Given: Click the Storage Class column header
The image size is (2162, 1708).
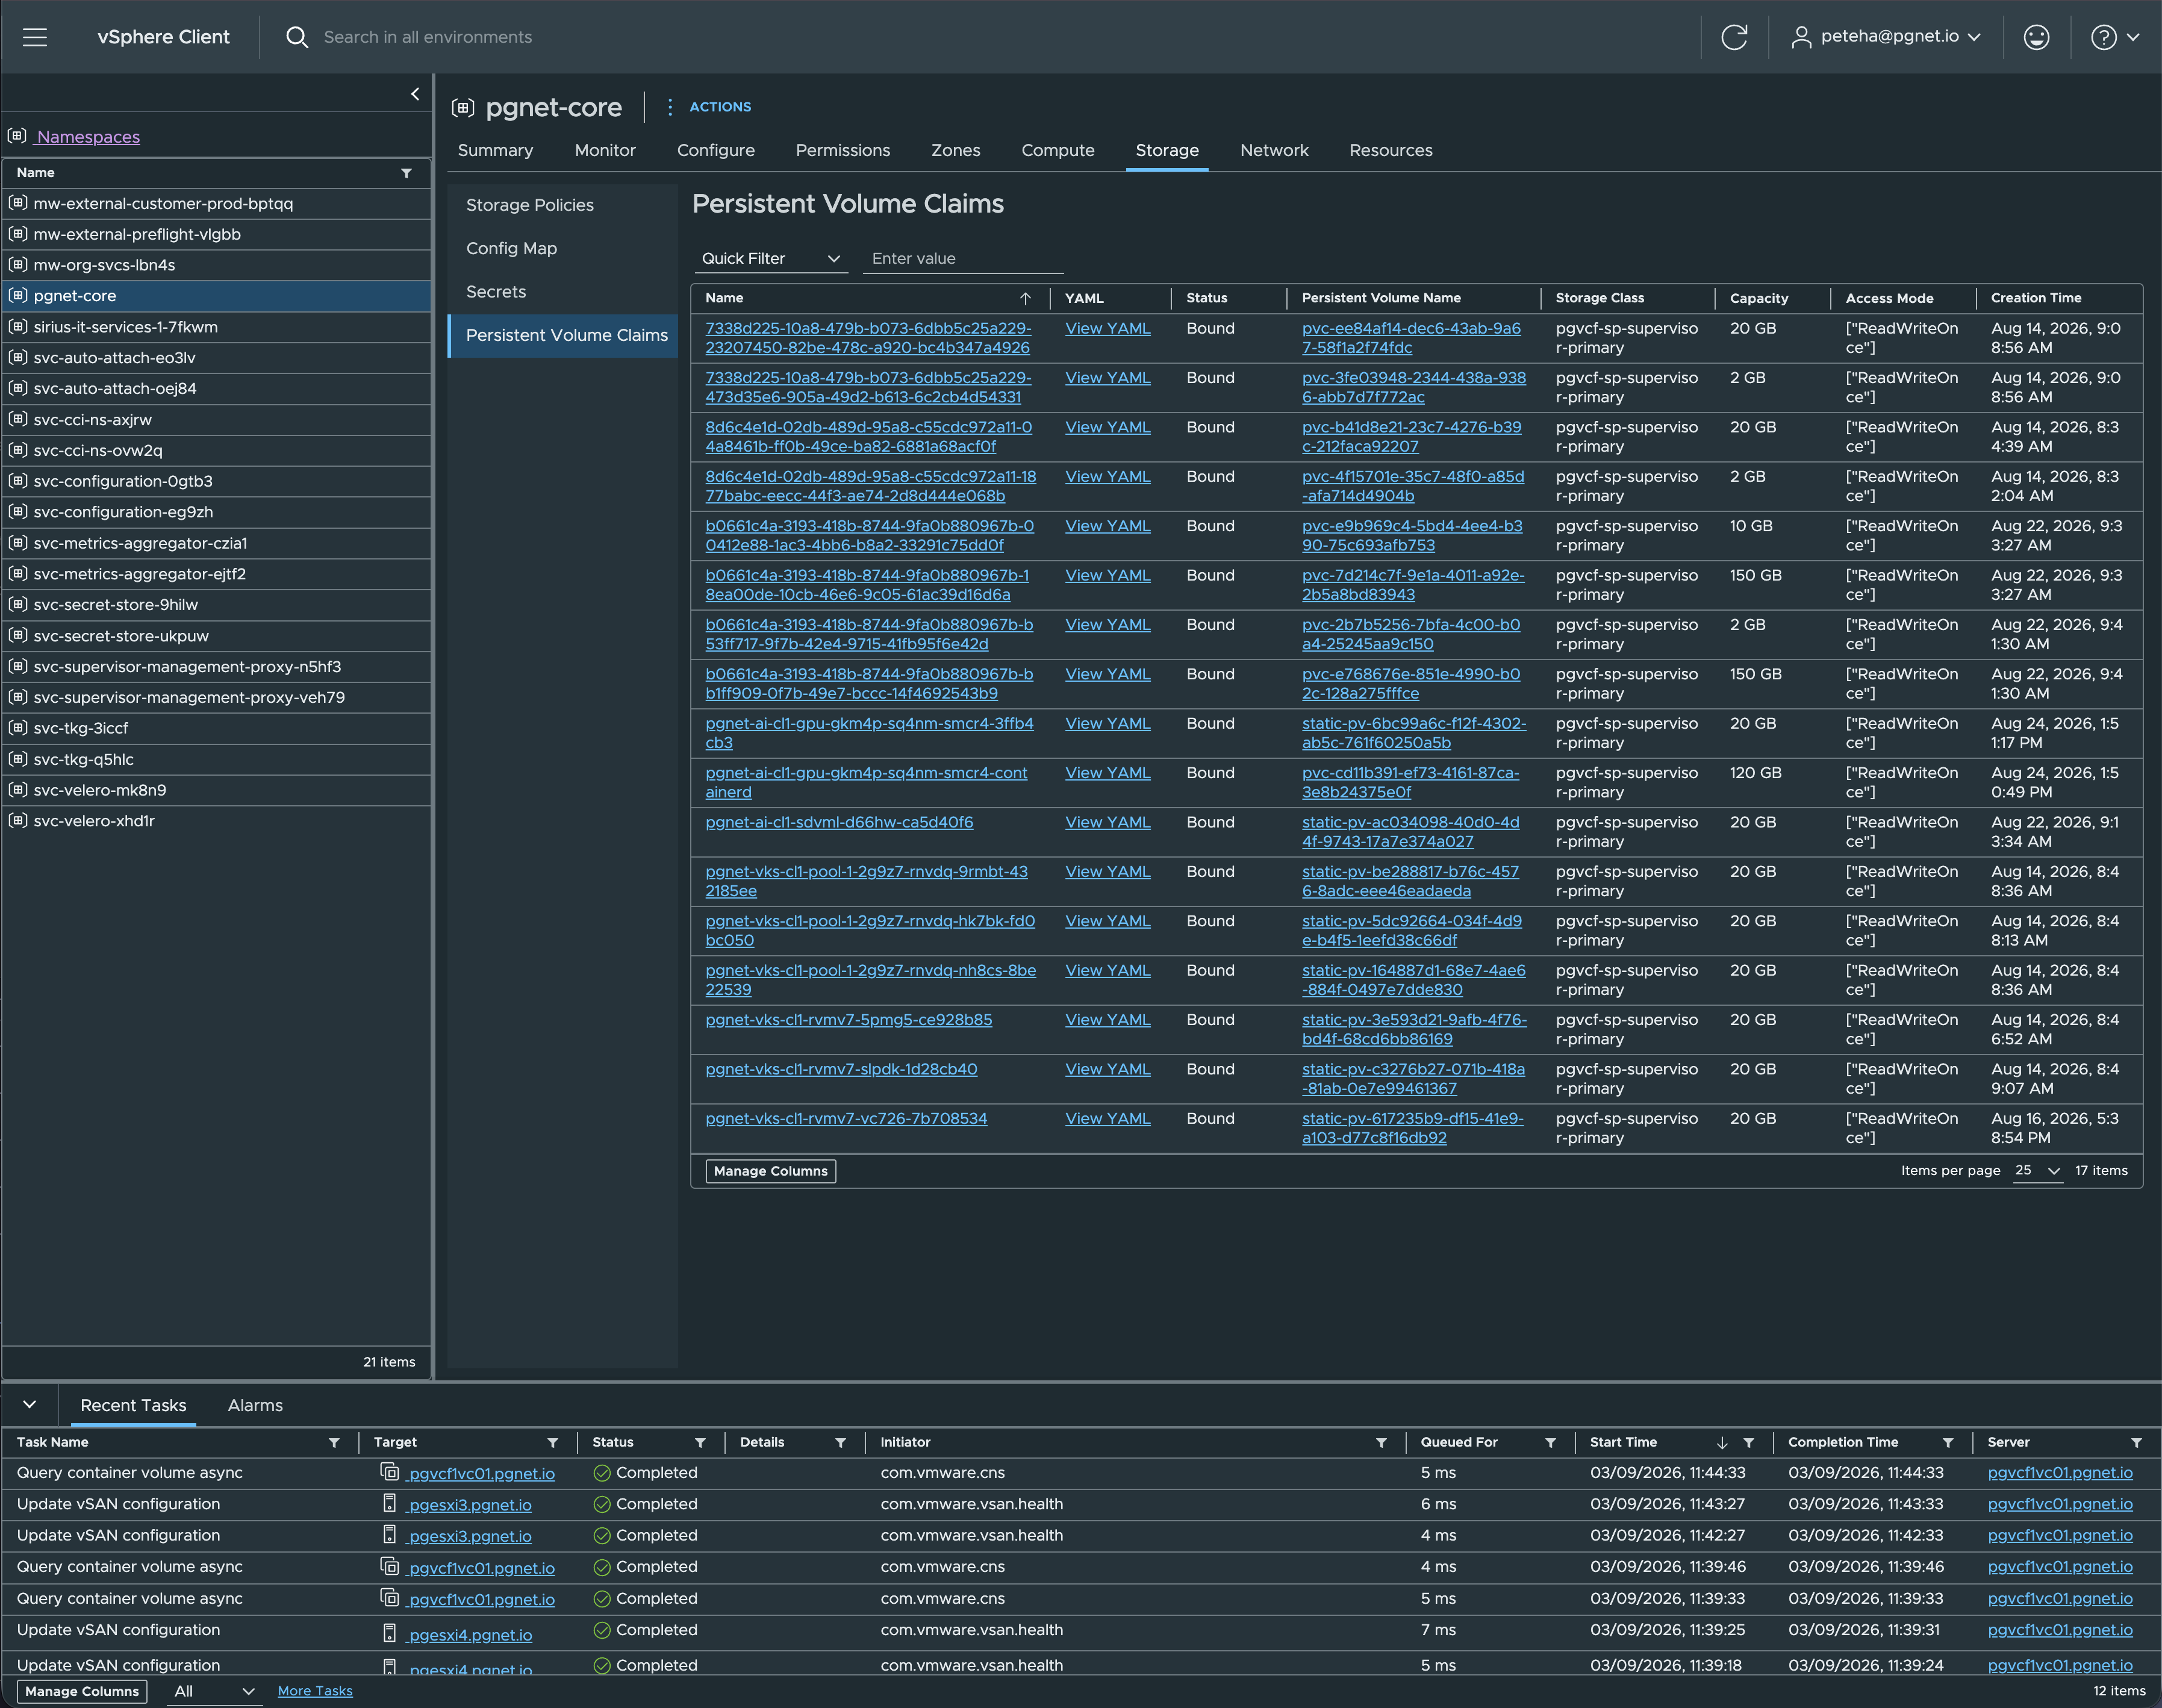Looking at the screenshot, I should [1599, 298].
